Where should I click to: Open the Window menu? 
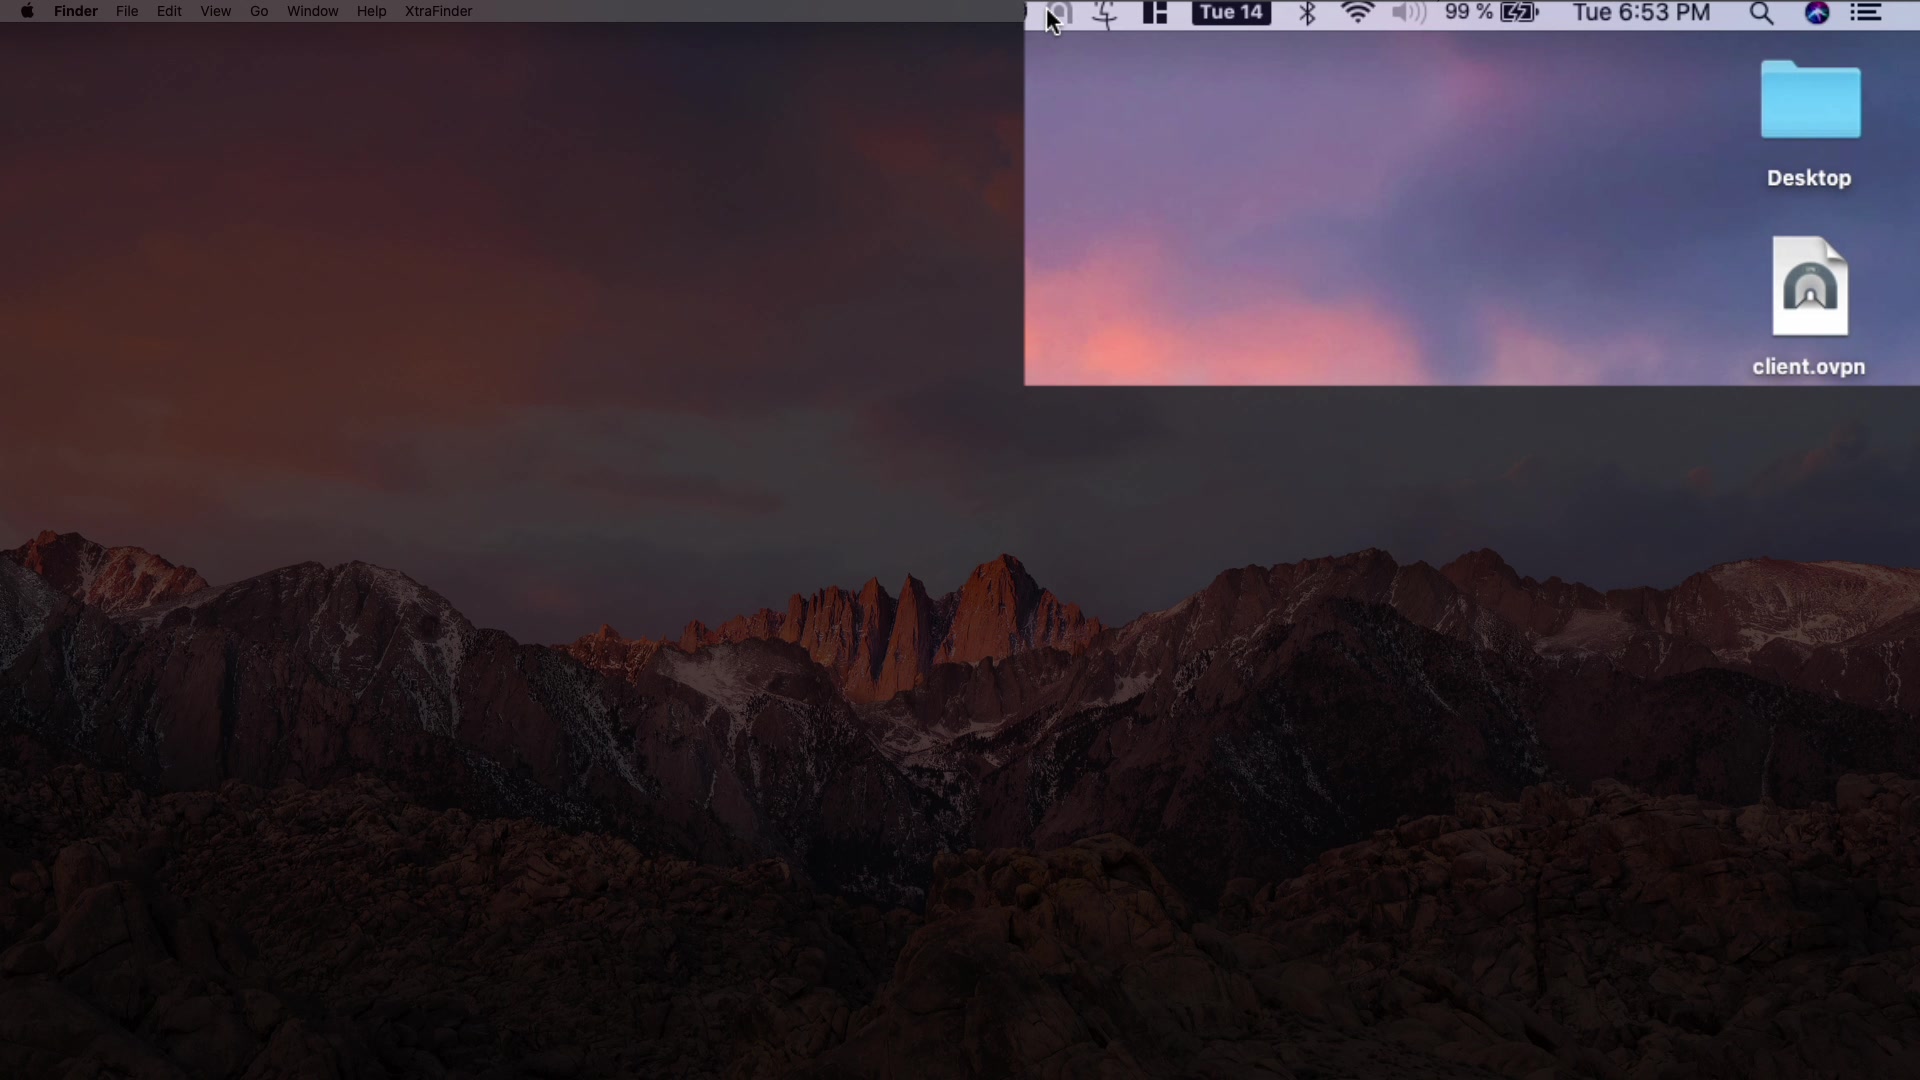coord(312,11)
